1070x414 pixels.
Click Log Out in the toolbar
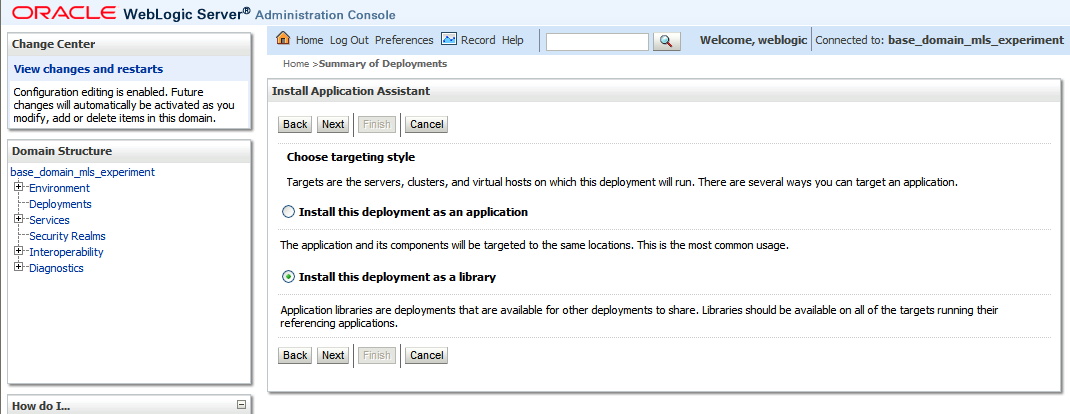tap(349, 40)
